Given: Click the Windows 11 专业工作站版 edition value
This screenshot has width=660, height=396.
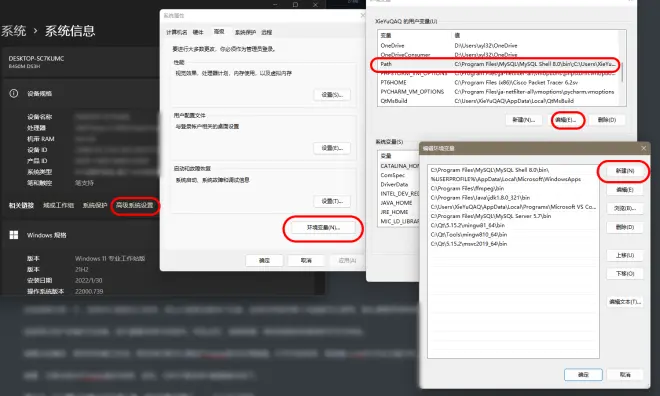Looking at the screenshot, I should point(110,258).
